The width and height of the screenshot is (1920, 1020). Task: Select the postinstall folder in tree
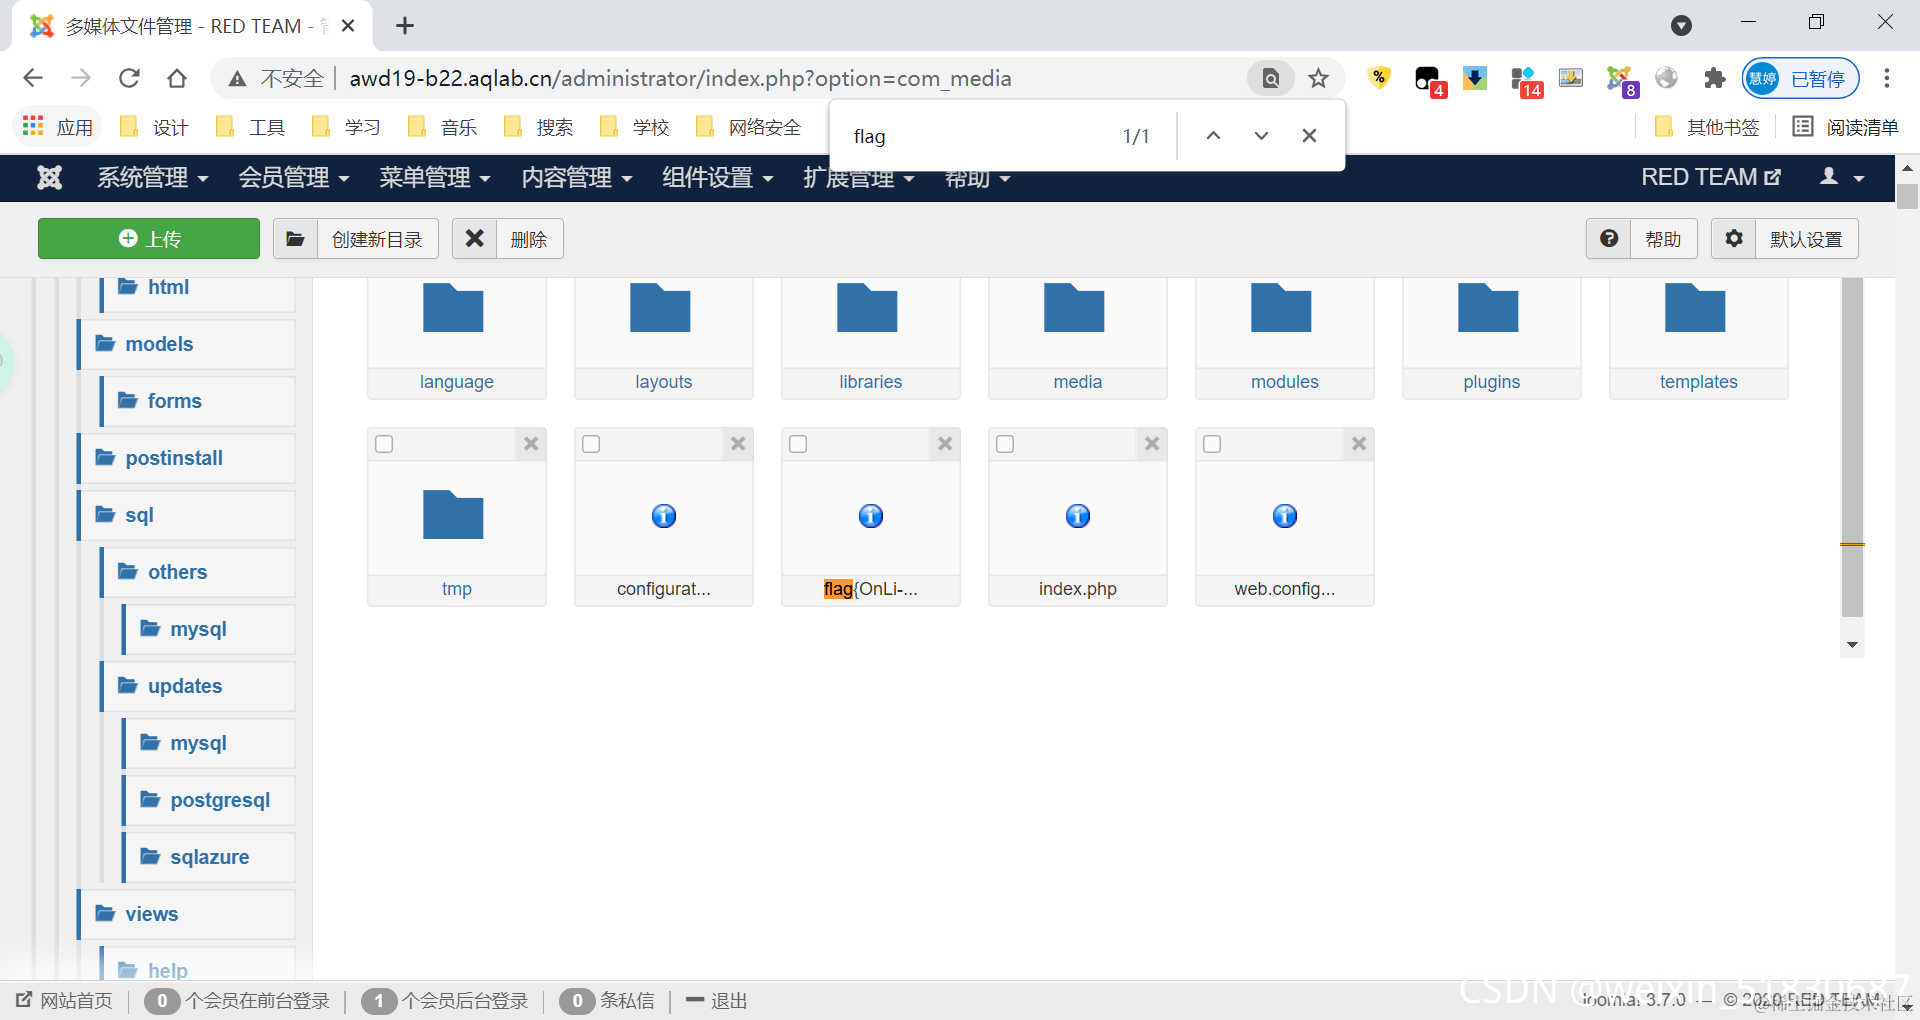tap(187, 458)
